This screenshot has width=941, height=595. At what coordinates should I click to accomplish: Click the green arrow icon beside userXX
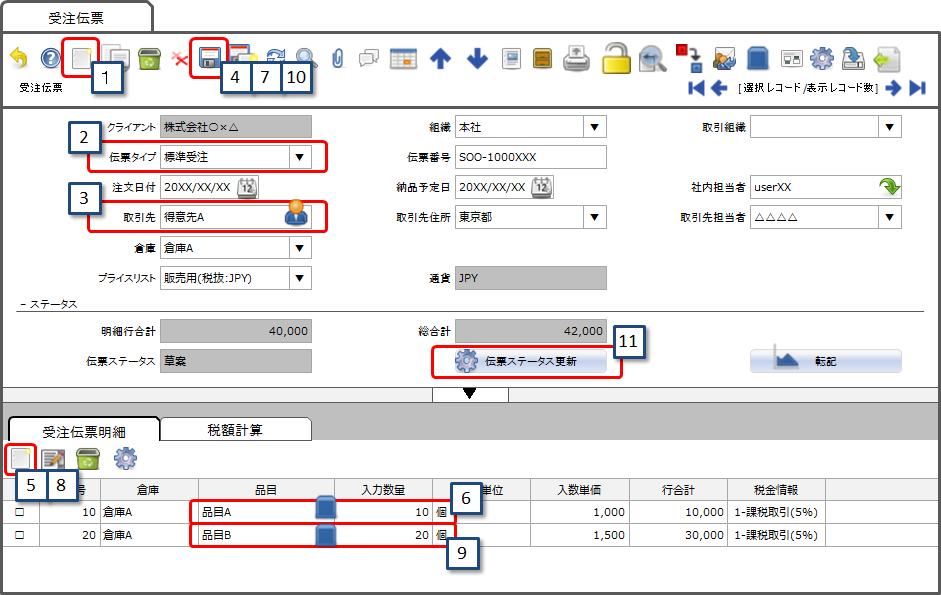[889, 187]
